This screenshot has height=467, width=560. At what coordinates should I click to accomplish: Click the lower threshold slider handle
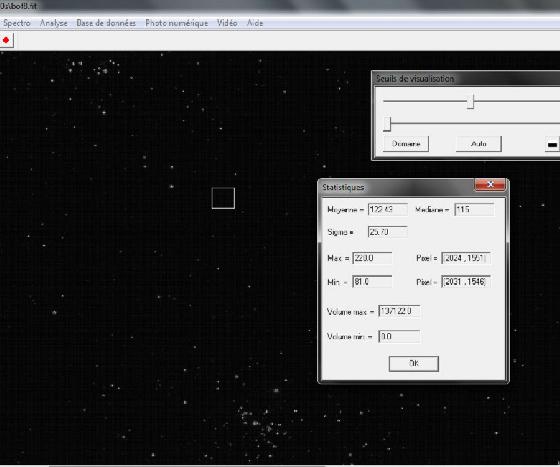point(387,124)
